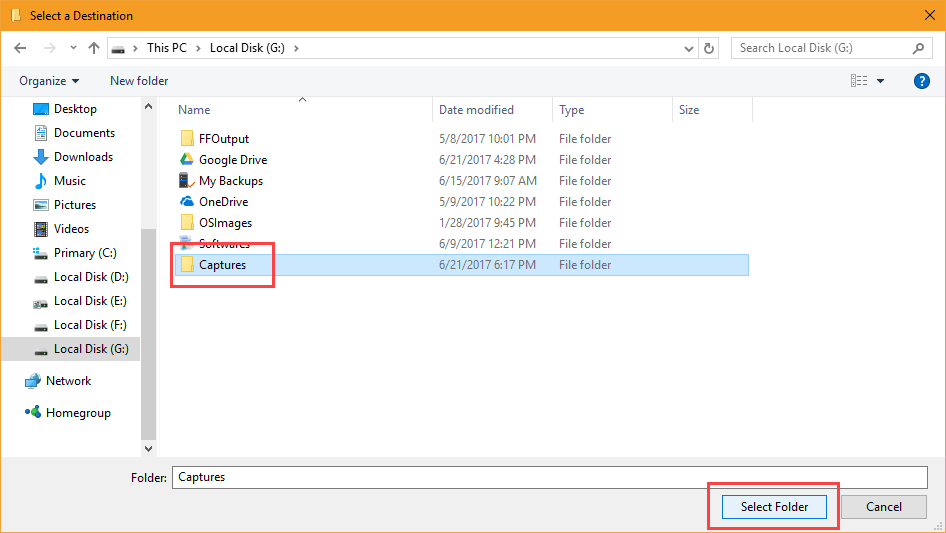Select Local Disk (D:) in sidebar

pos(91,277)
